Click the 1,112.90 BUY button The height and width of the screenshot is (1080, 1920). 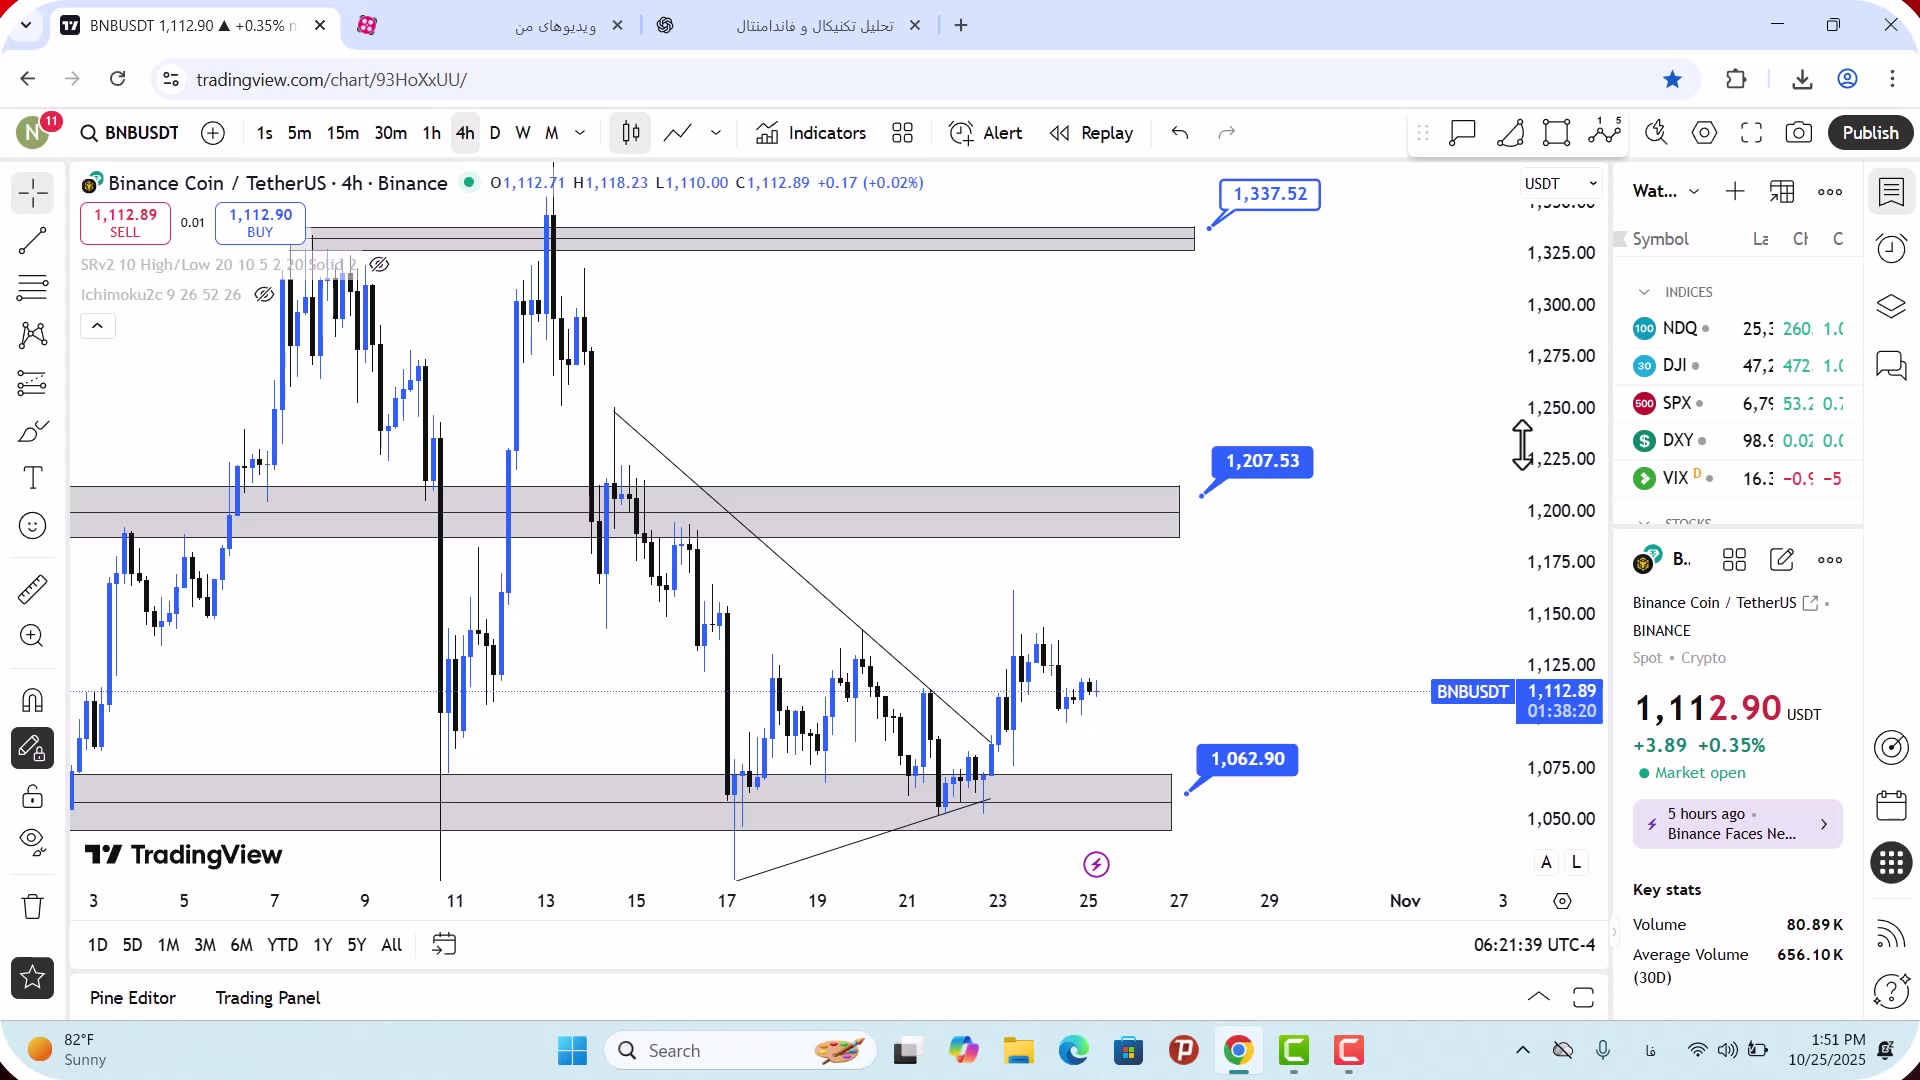(260, 223)
